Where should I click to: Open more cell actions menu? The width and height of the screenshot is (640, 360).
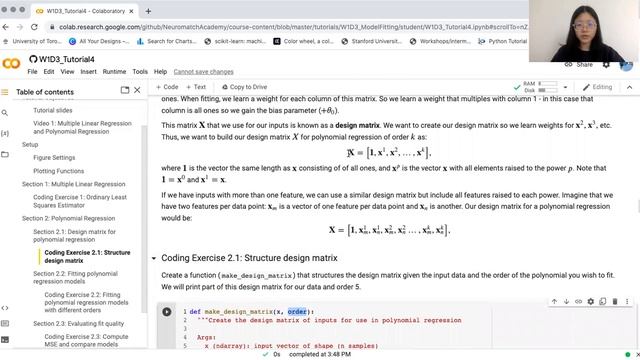tap(627, 302)
